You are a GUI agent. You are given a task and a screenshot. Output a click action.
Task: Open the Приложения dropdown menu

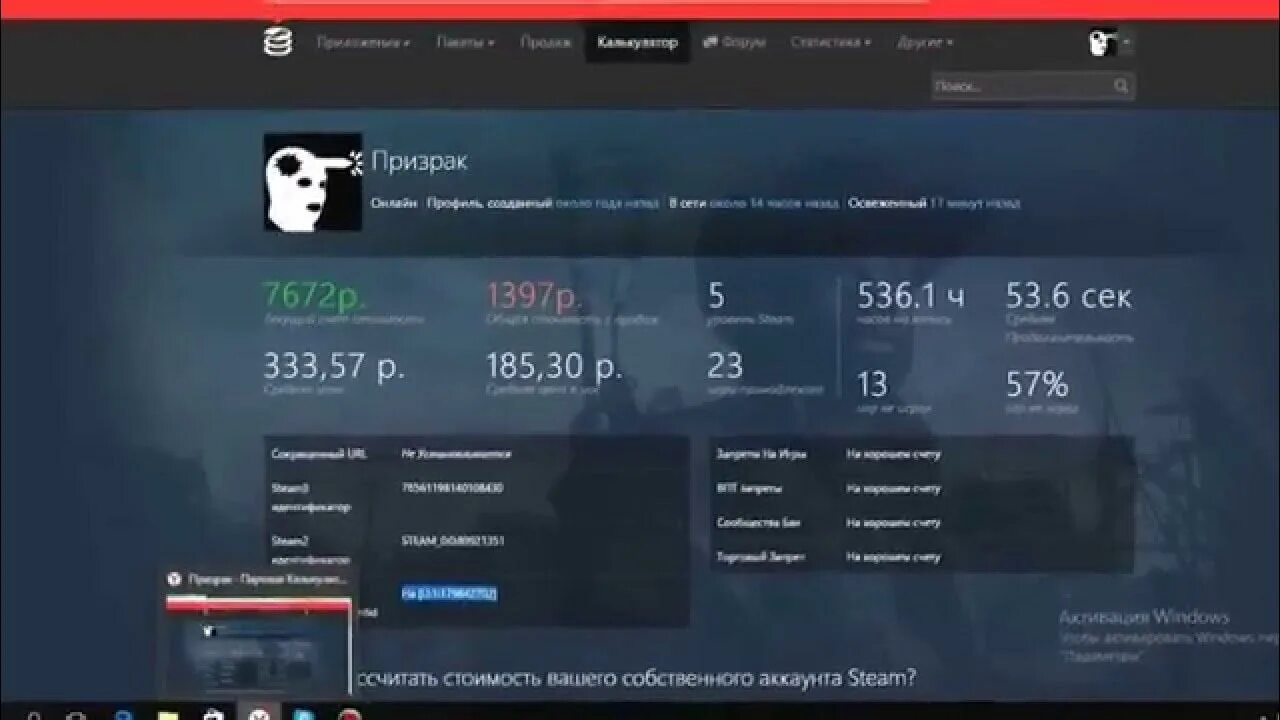point(363,42)
